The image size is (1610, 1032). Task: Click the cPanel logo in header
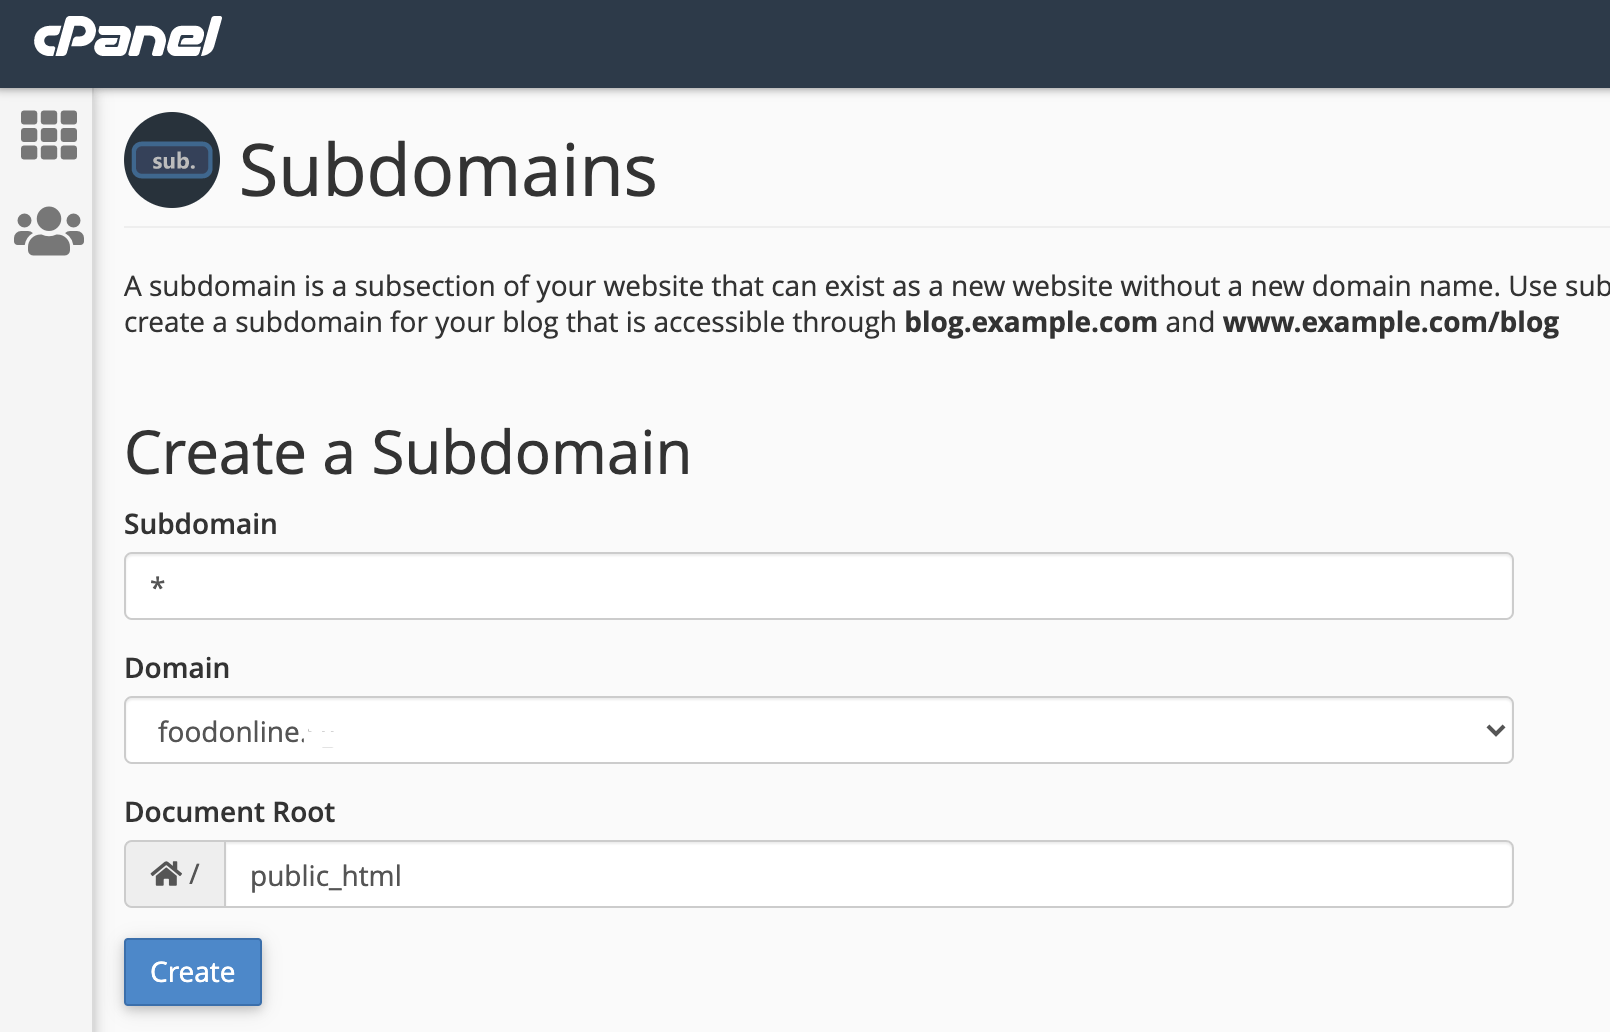click(127, 38)
